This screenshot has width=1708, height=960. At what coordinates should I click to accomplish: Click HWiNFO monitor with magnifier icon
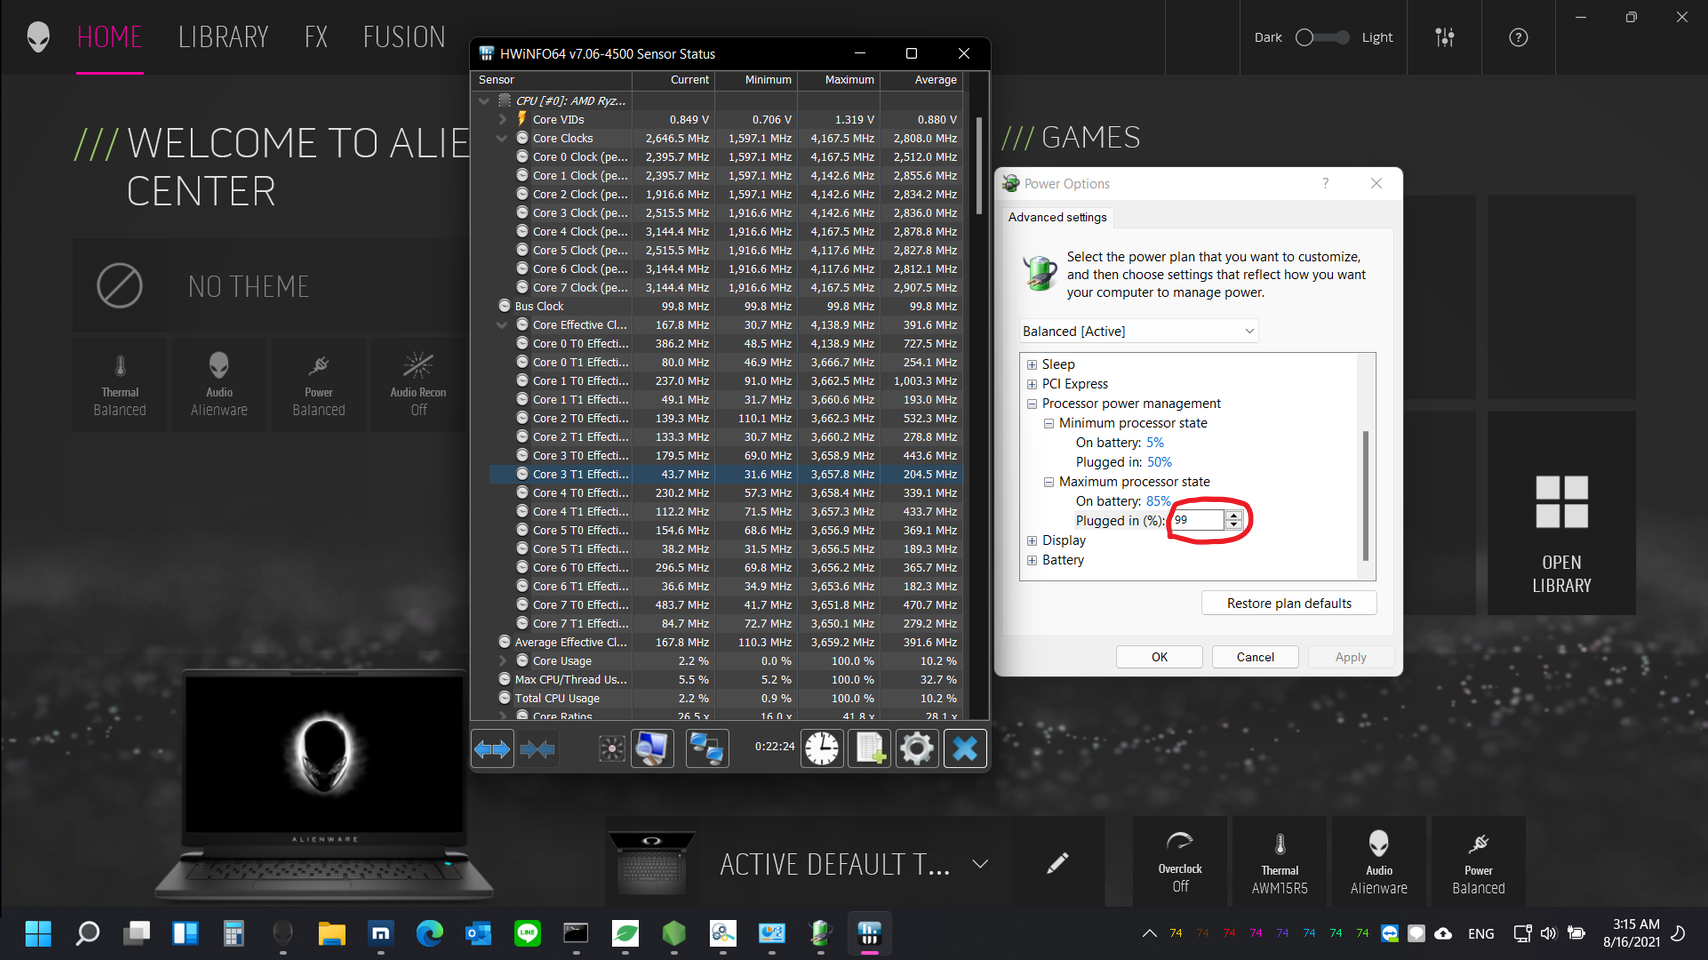652,749
